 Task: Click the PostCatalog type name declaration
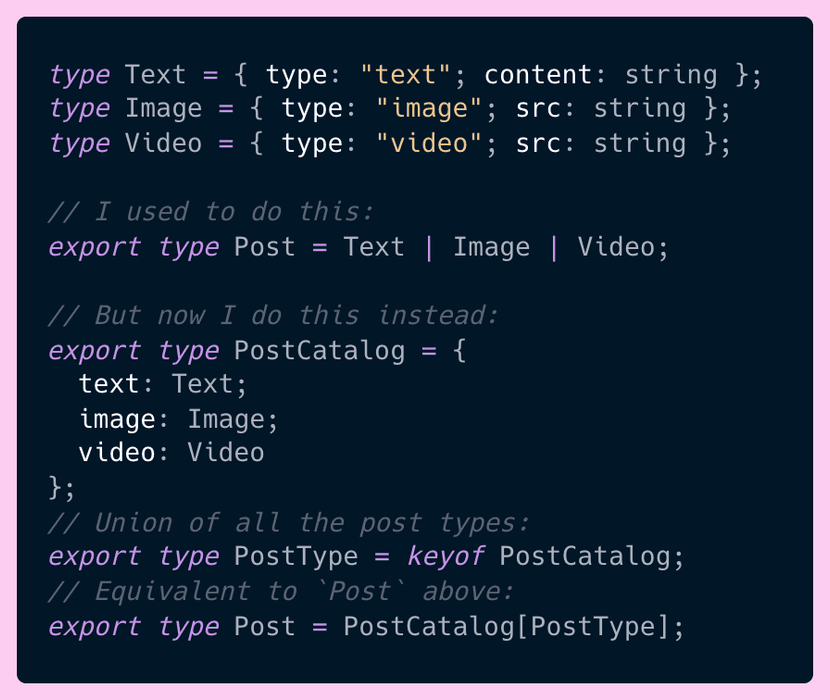coord(319,351)
